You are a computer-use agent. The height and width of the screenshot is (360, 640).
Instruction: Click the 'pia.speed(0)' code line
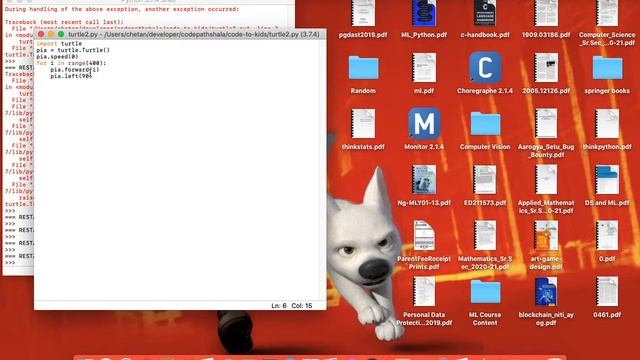coord(57,57)
